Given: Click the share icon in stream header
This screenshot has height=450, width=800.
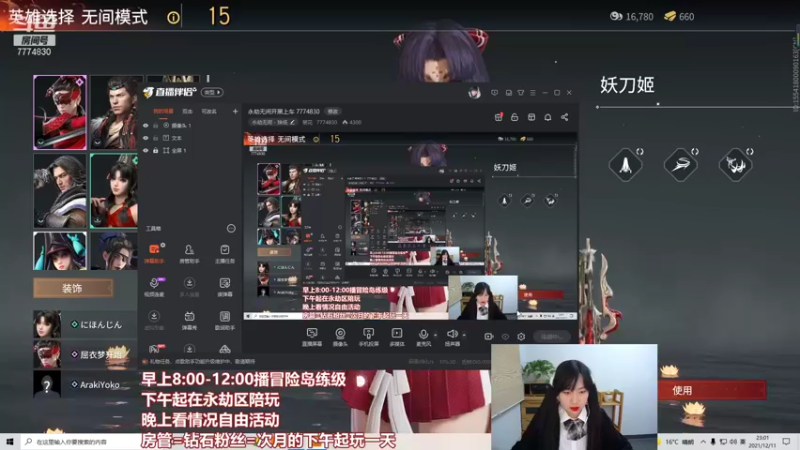Looking at the screenshot, I should point(565,117).
